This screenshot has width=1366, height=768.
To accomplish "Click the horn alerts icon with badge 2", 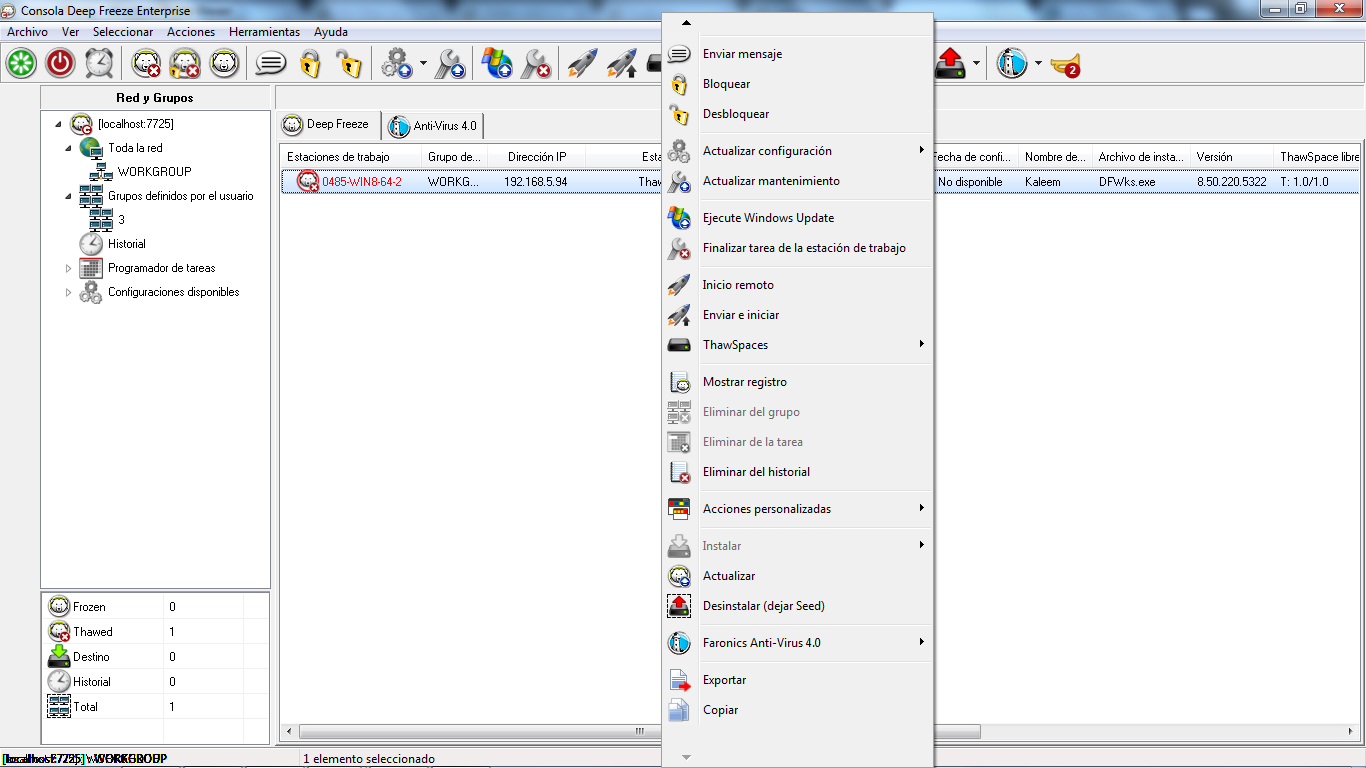I will (1065, 65).
